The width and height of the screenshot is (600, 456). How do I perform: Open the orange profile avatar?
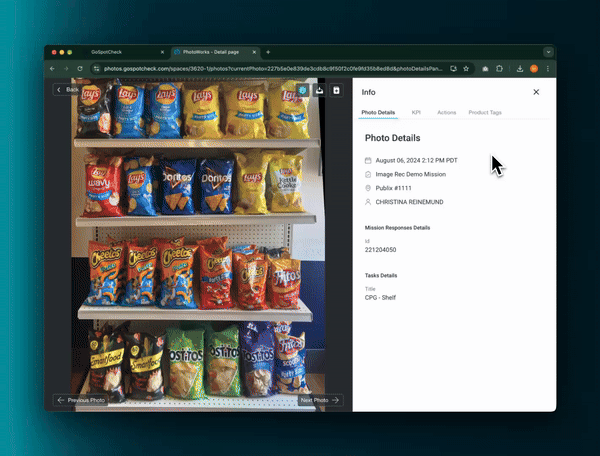534,69
